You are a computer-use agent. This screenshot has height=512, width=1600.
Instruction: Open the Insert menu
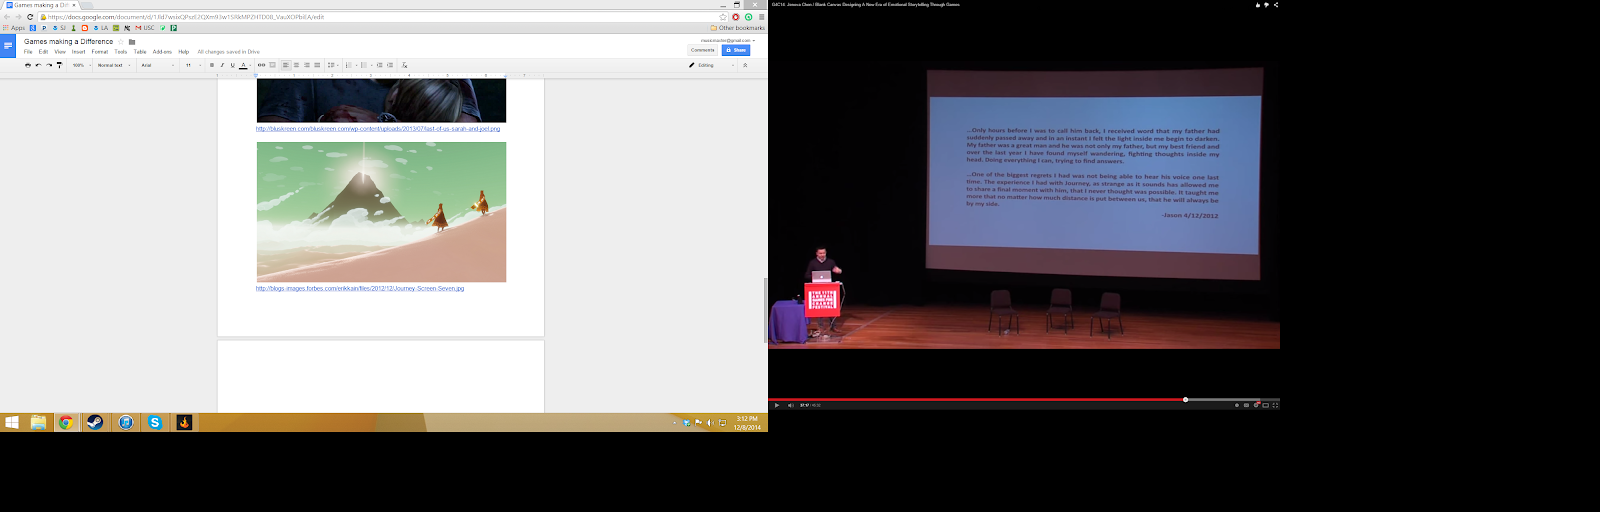[78, 52]
